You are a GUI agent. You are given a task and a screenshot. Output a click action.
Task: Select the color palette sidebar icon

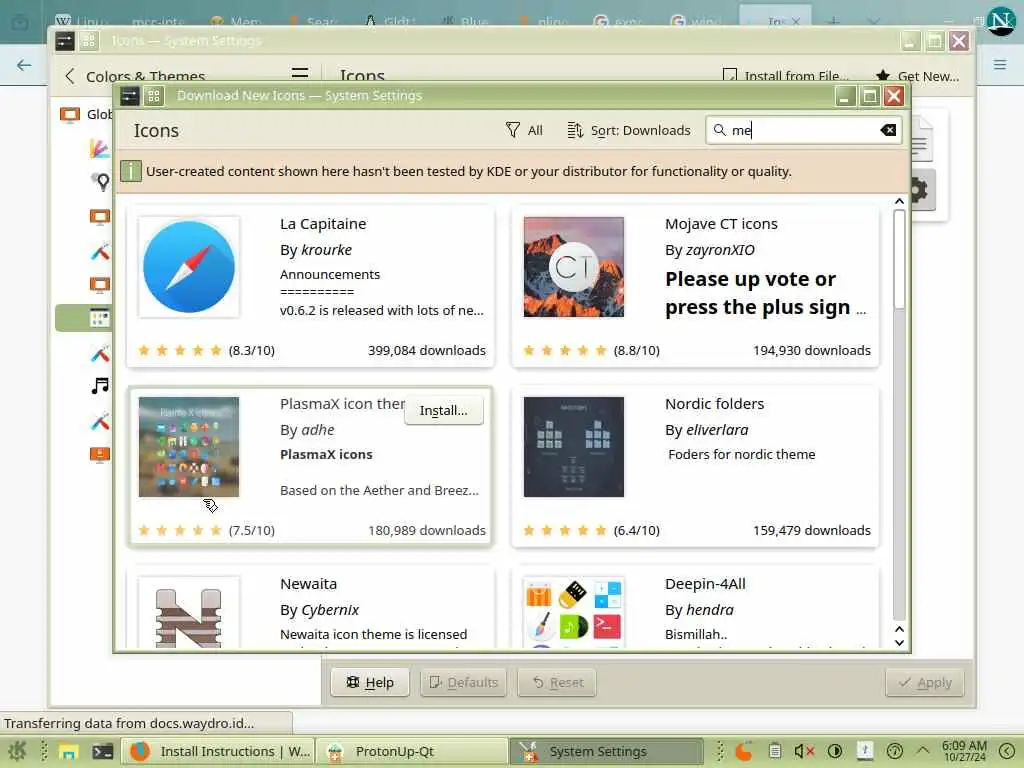[99, 148]
